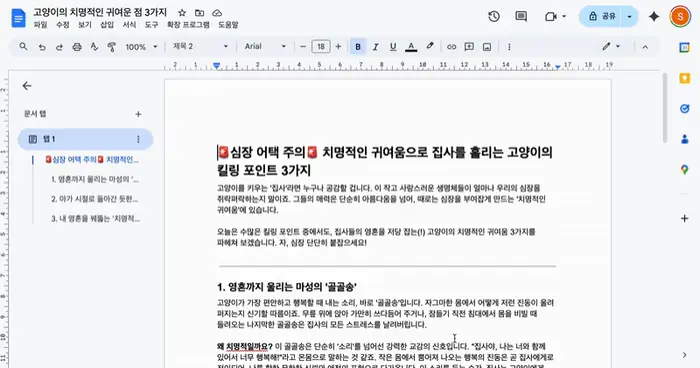Open the 수정 menu
This screenshot has height=368, width=700.
[62, 25]
